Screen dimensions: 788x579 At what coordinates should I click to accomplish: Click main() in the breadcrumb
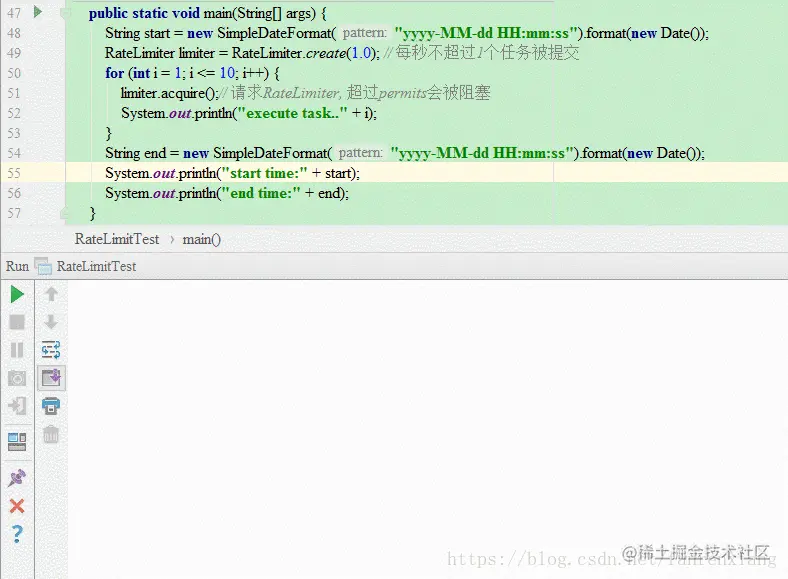pyautogui.click(x=202, y=239)
